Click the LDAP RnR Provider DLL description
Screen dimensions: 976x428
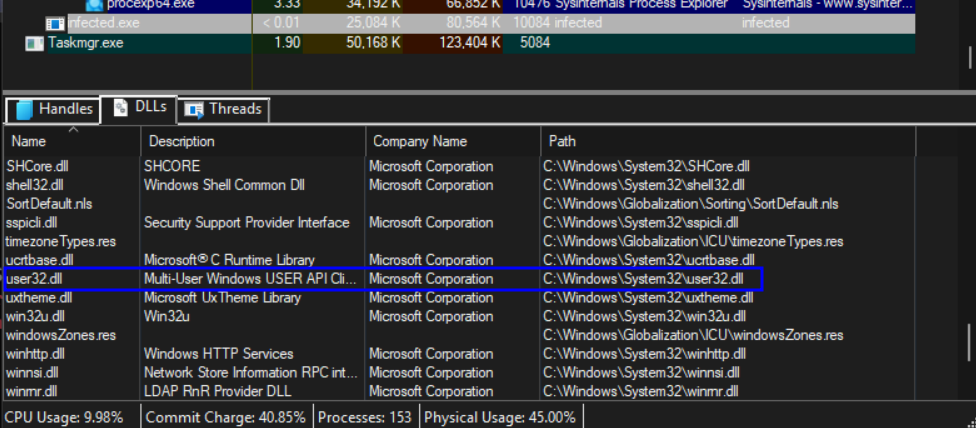point(218,391)
